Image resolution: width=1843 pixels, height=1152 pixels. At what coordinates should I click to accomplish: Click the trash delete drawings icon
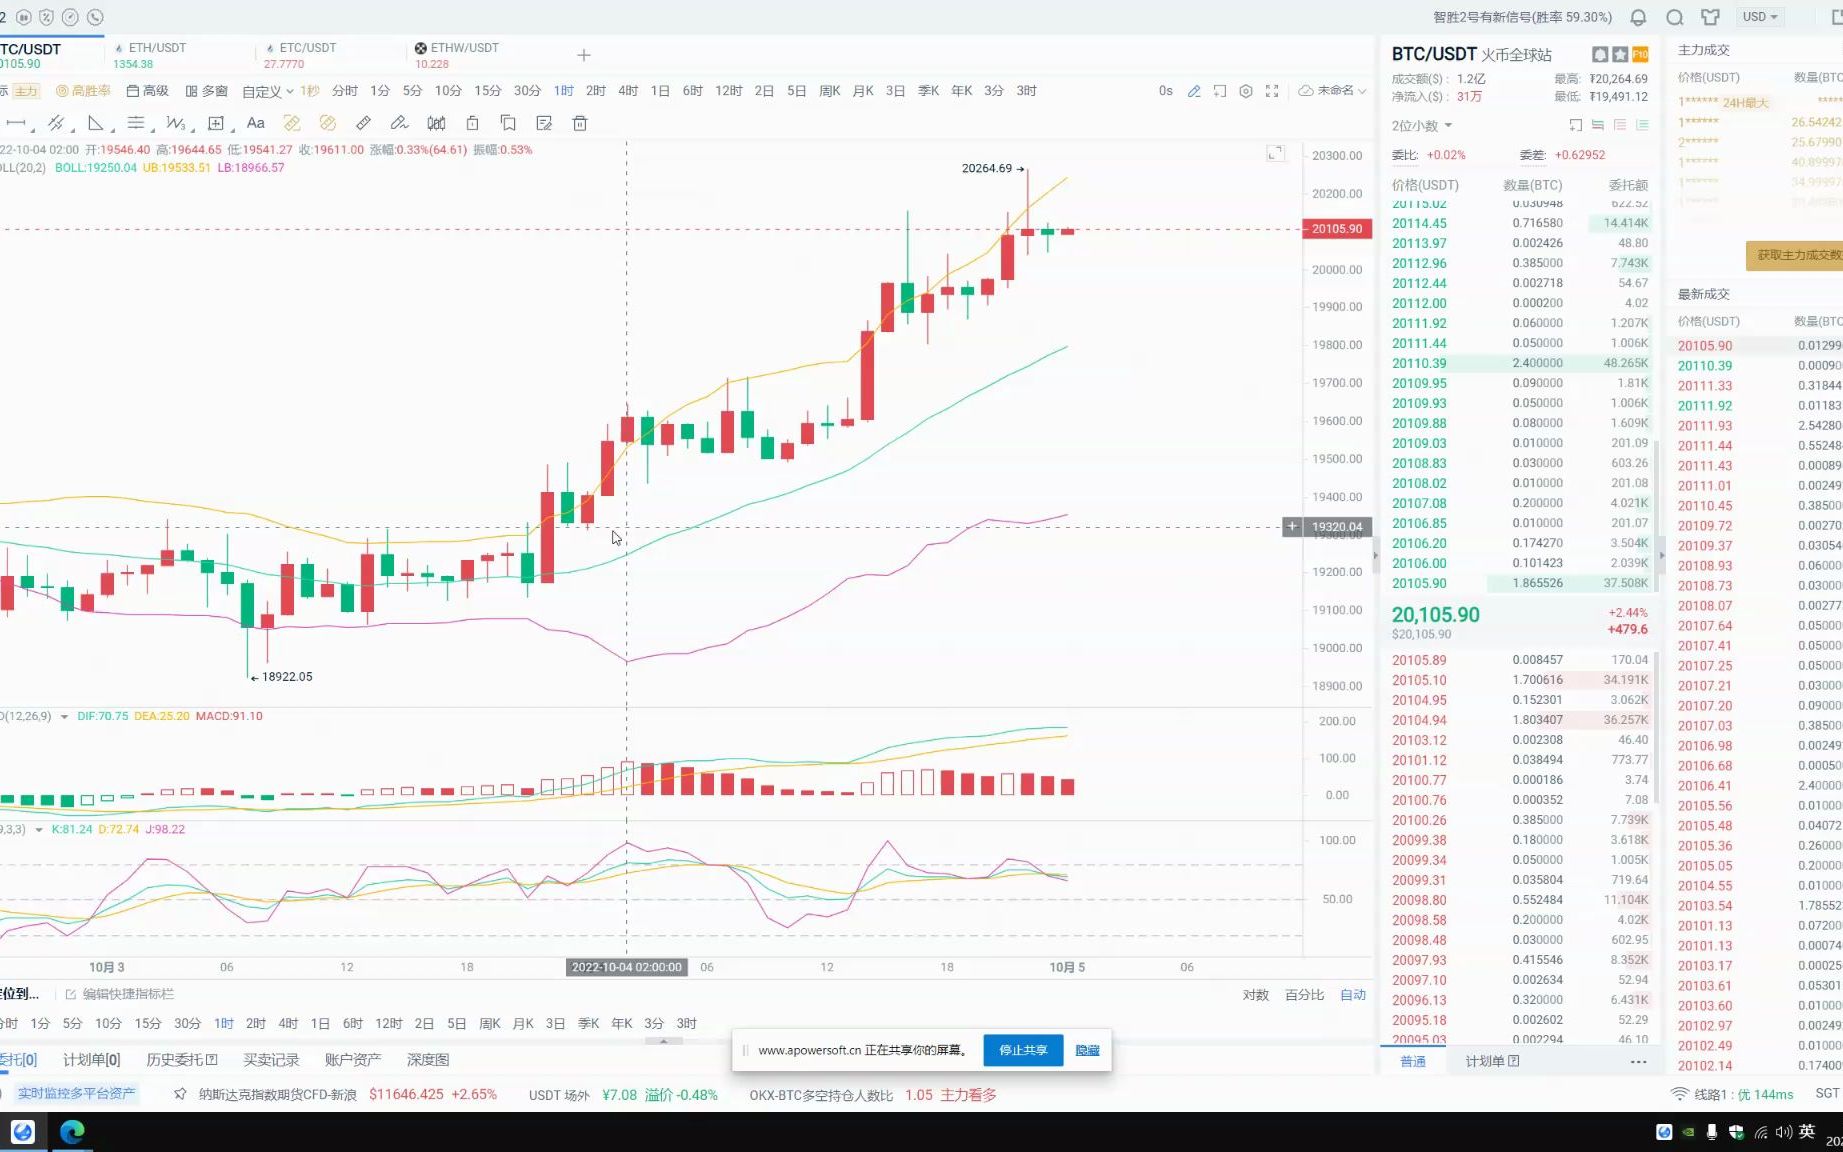pos(579,123)
